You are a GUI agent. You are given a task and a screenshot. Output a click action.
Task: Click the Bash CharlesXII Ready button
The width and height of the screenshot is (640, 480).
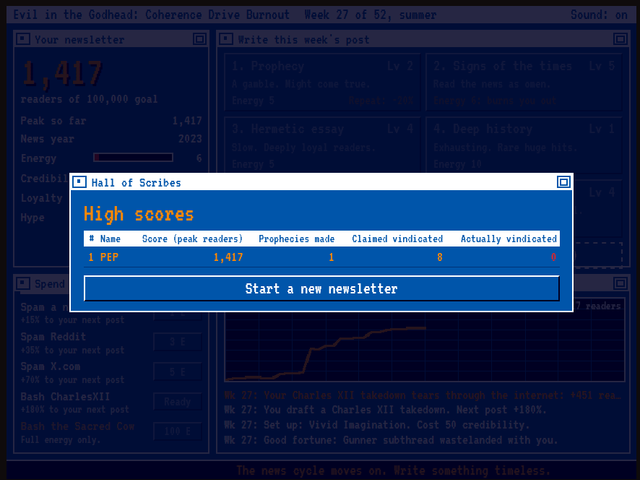(178, 402)
